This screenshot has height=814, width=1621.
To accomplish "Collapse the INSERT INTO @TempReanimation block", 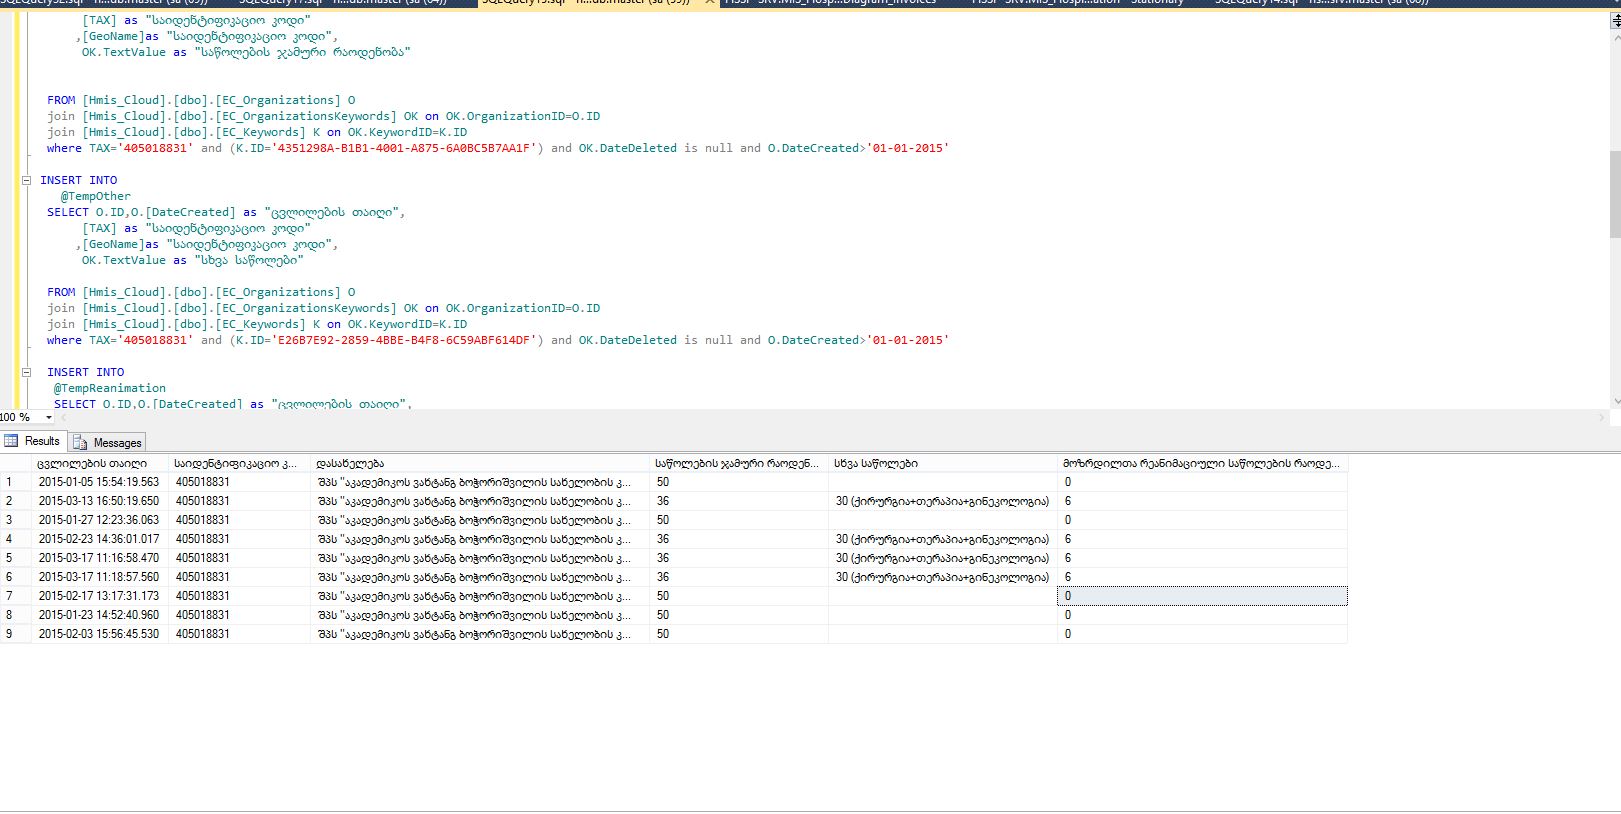I will (27, 372).
